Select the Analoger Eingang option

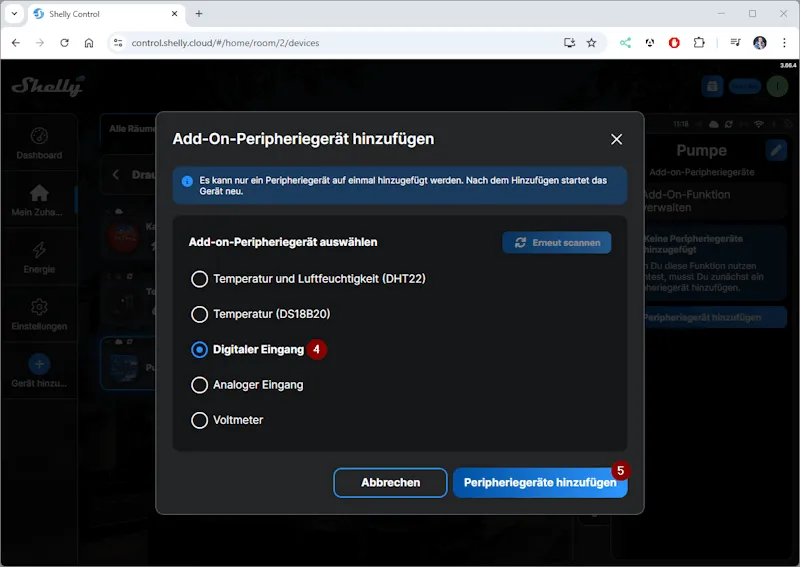[200, 385]
